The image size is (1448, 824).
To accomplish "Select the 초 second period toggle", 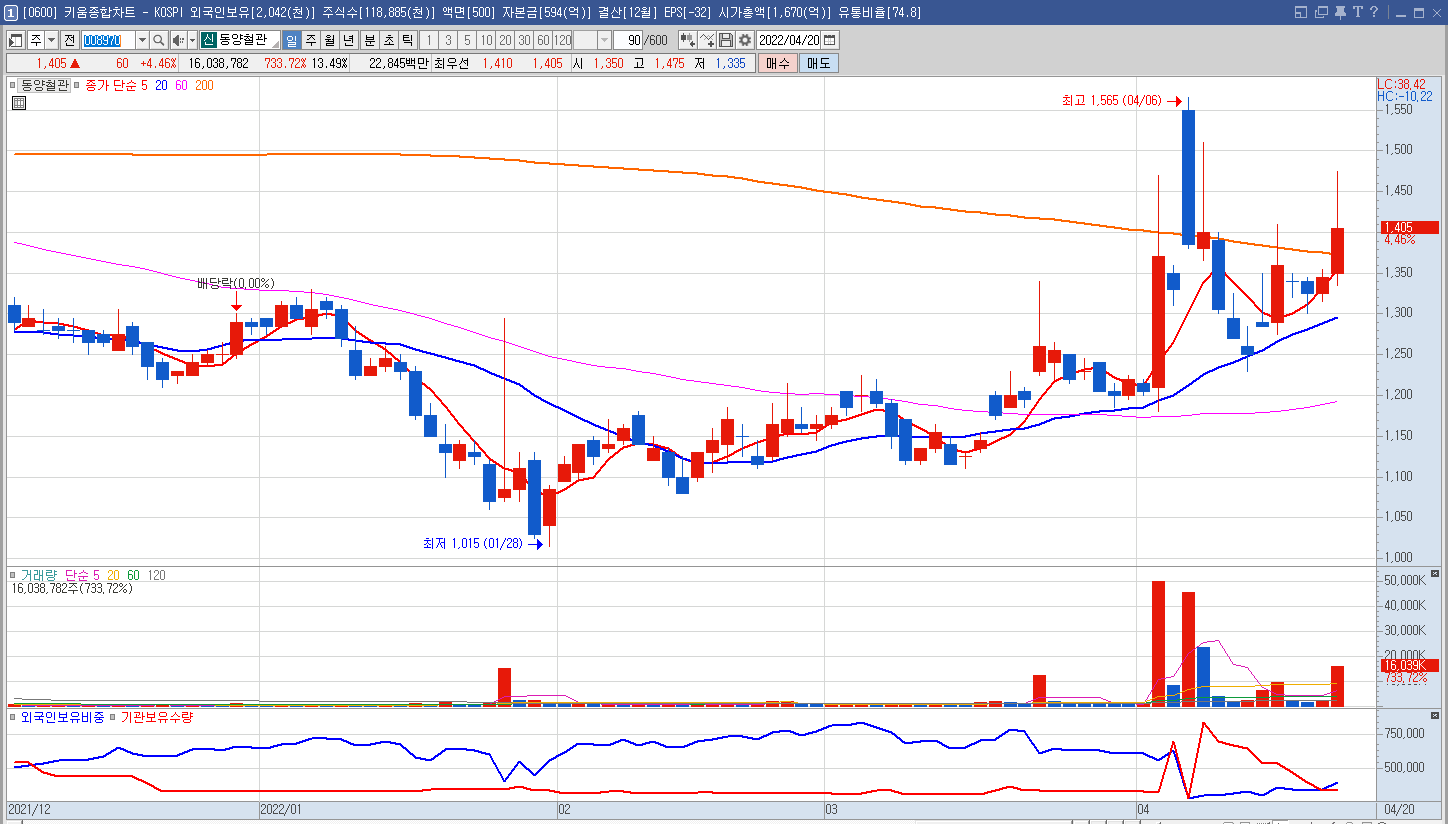I will tap(388, 40).
